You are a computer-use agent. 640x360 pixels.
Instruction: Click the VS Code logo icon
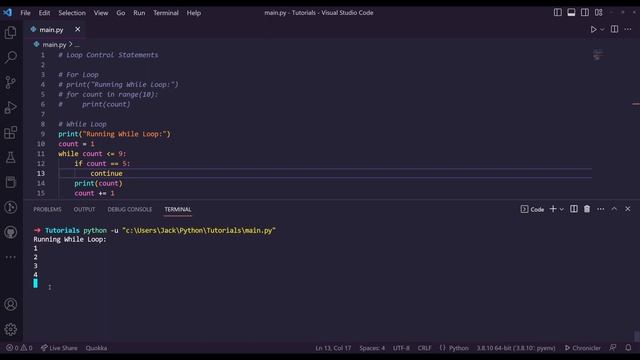pos(7,13)
